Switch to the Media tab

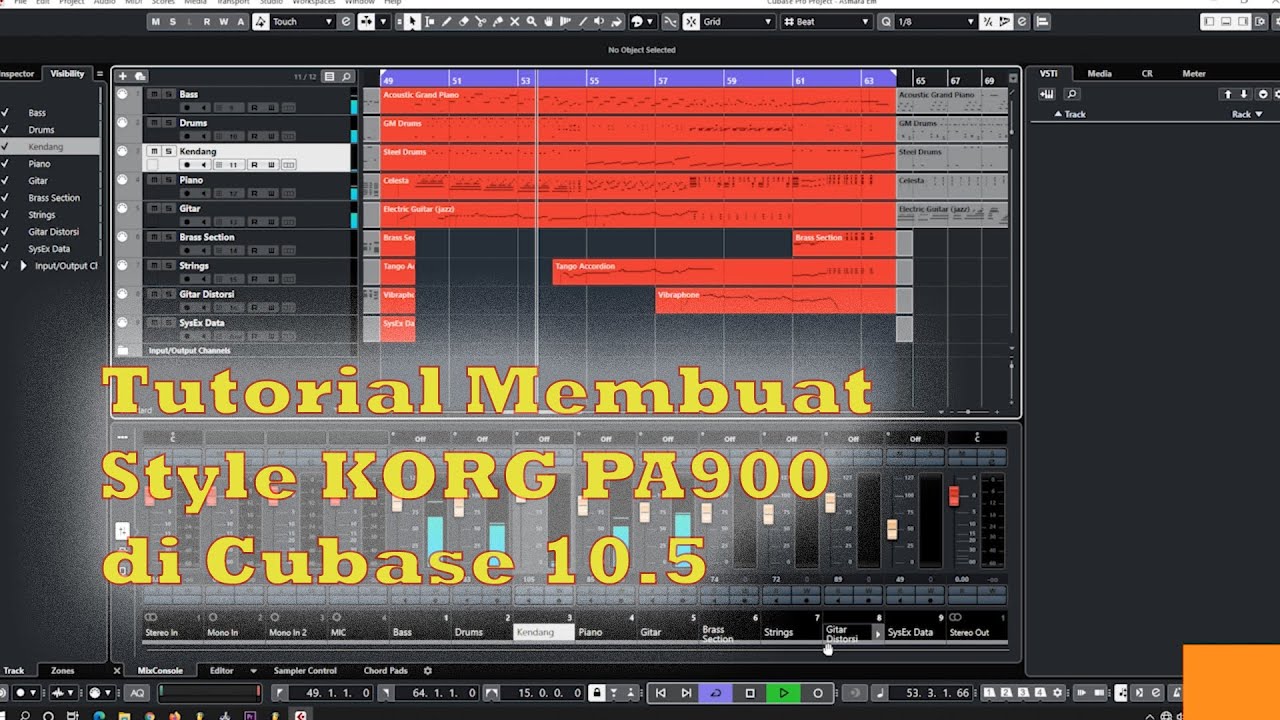[x=1099, y=73]
